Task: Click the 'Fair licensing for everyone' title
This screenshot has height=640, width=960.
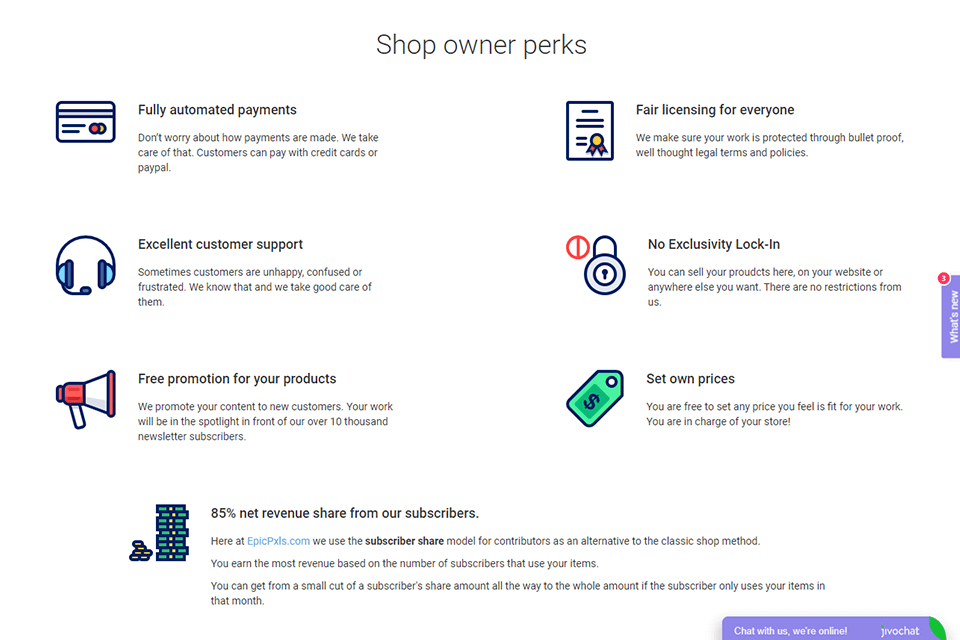Action: coord(715,110)
